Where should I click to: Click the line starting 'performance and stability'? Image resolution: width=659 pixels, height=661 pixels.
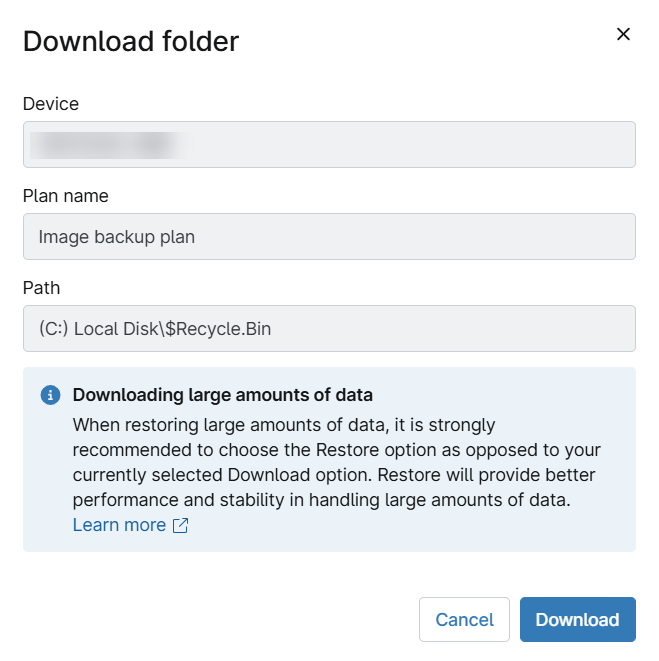[321, 500]
